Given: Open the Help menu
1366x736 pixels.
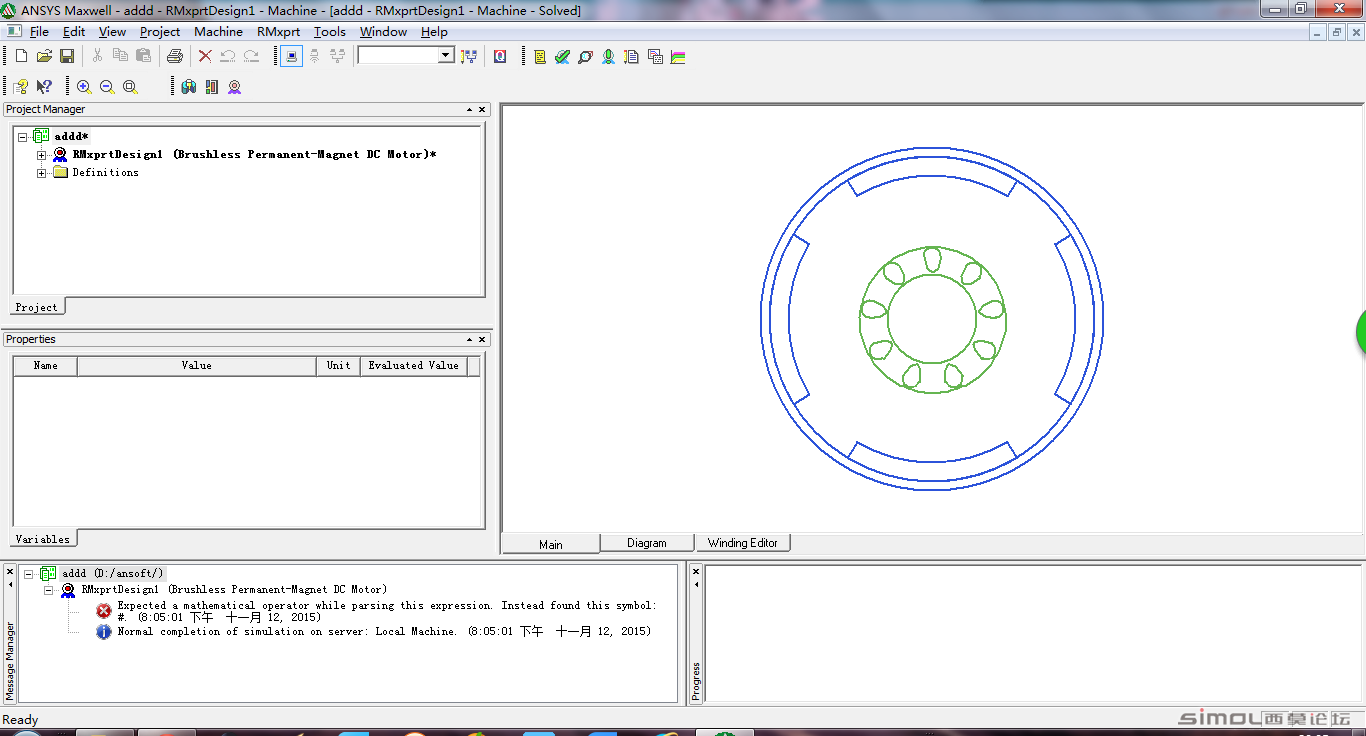Looking at the screenshot, I should pos(434,32).
